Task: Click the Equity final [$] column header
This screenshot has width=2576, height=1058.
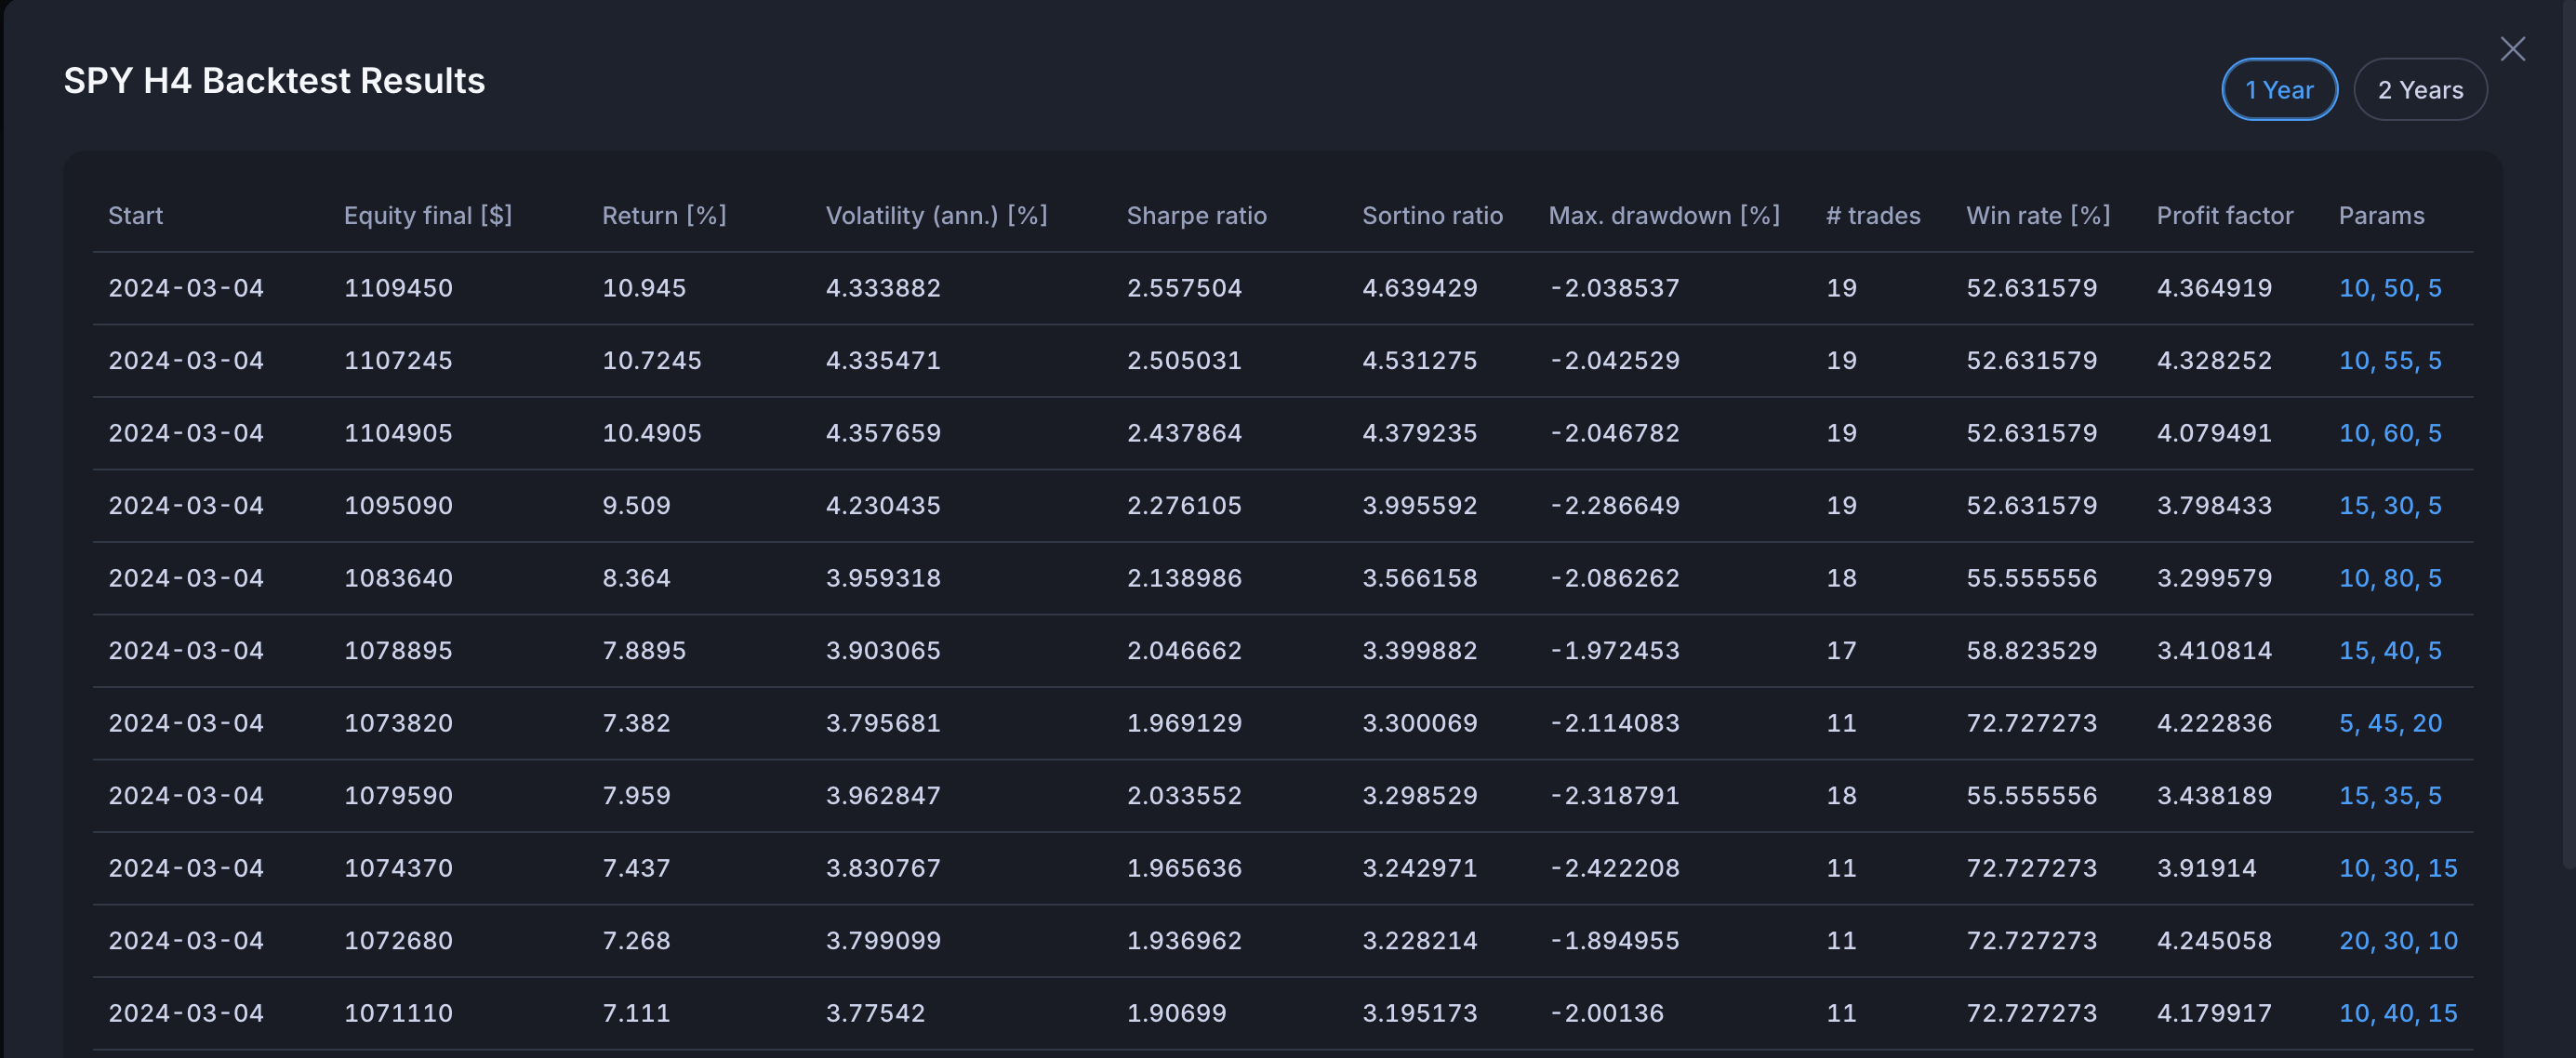Action: [x=428, y=216]
